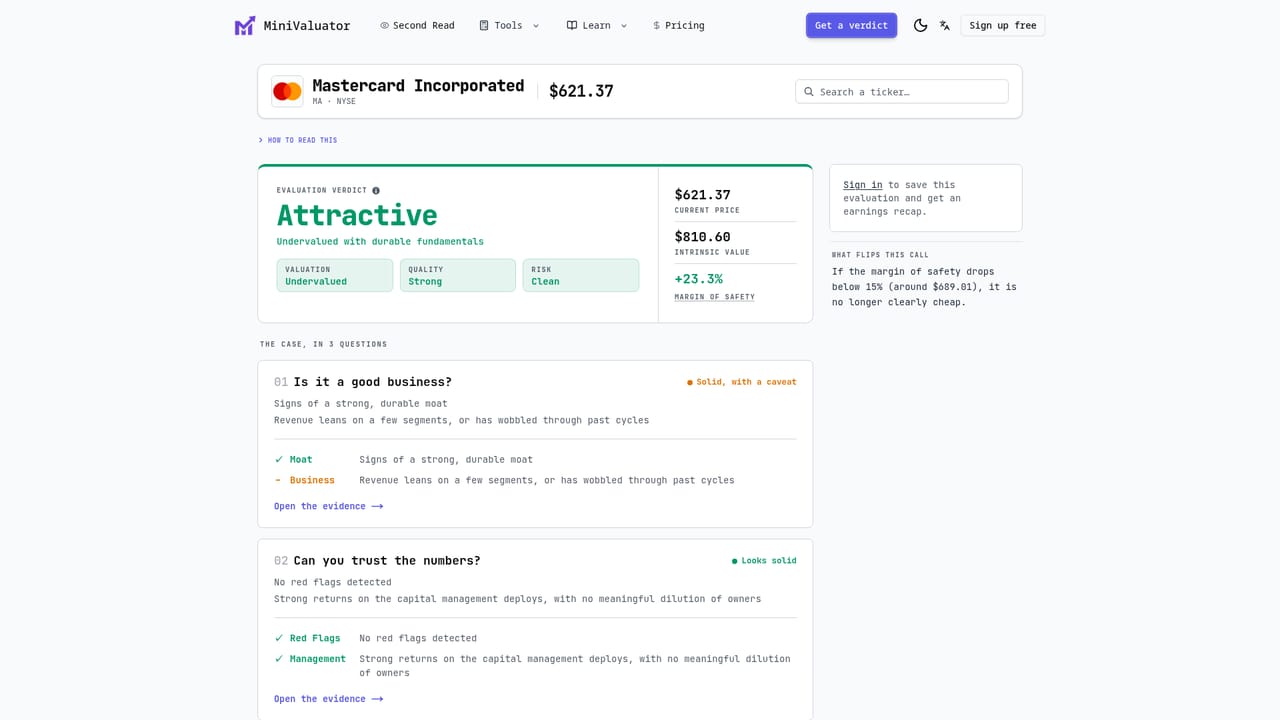Click the search magnifier icon
Screen dimensions: 1280x720
pyautogui.click(x=809, y=92)
